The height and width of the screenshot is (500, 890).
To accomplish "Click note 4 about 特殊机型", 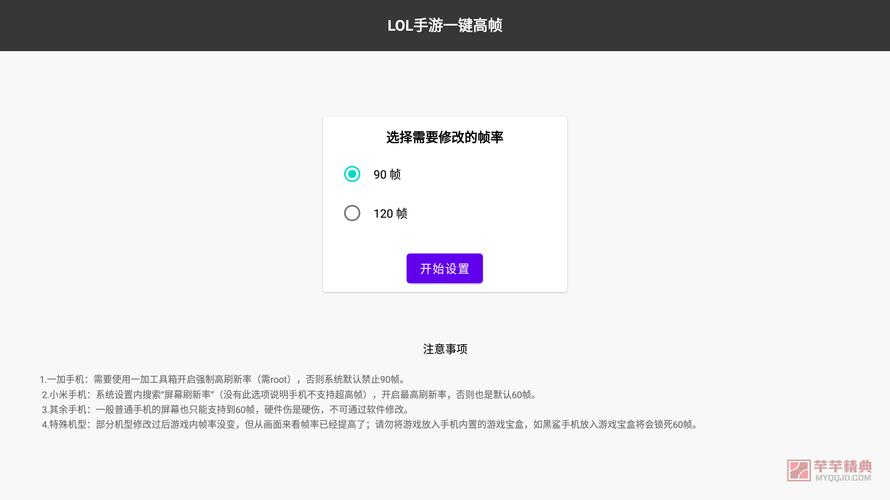I will tap(370, 425).
